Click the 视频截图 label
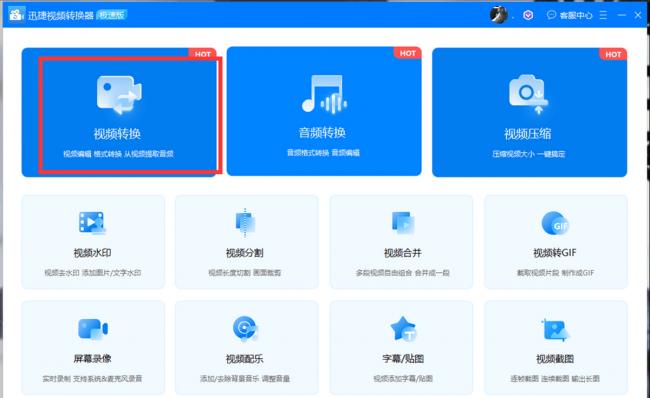The width and height of the screenshot is (650, 398). pyautogui.click(x=555, y=359)
